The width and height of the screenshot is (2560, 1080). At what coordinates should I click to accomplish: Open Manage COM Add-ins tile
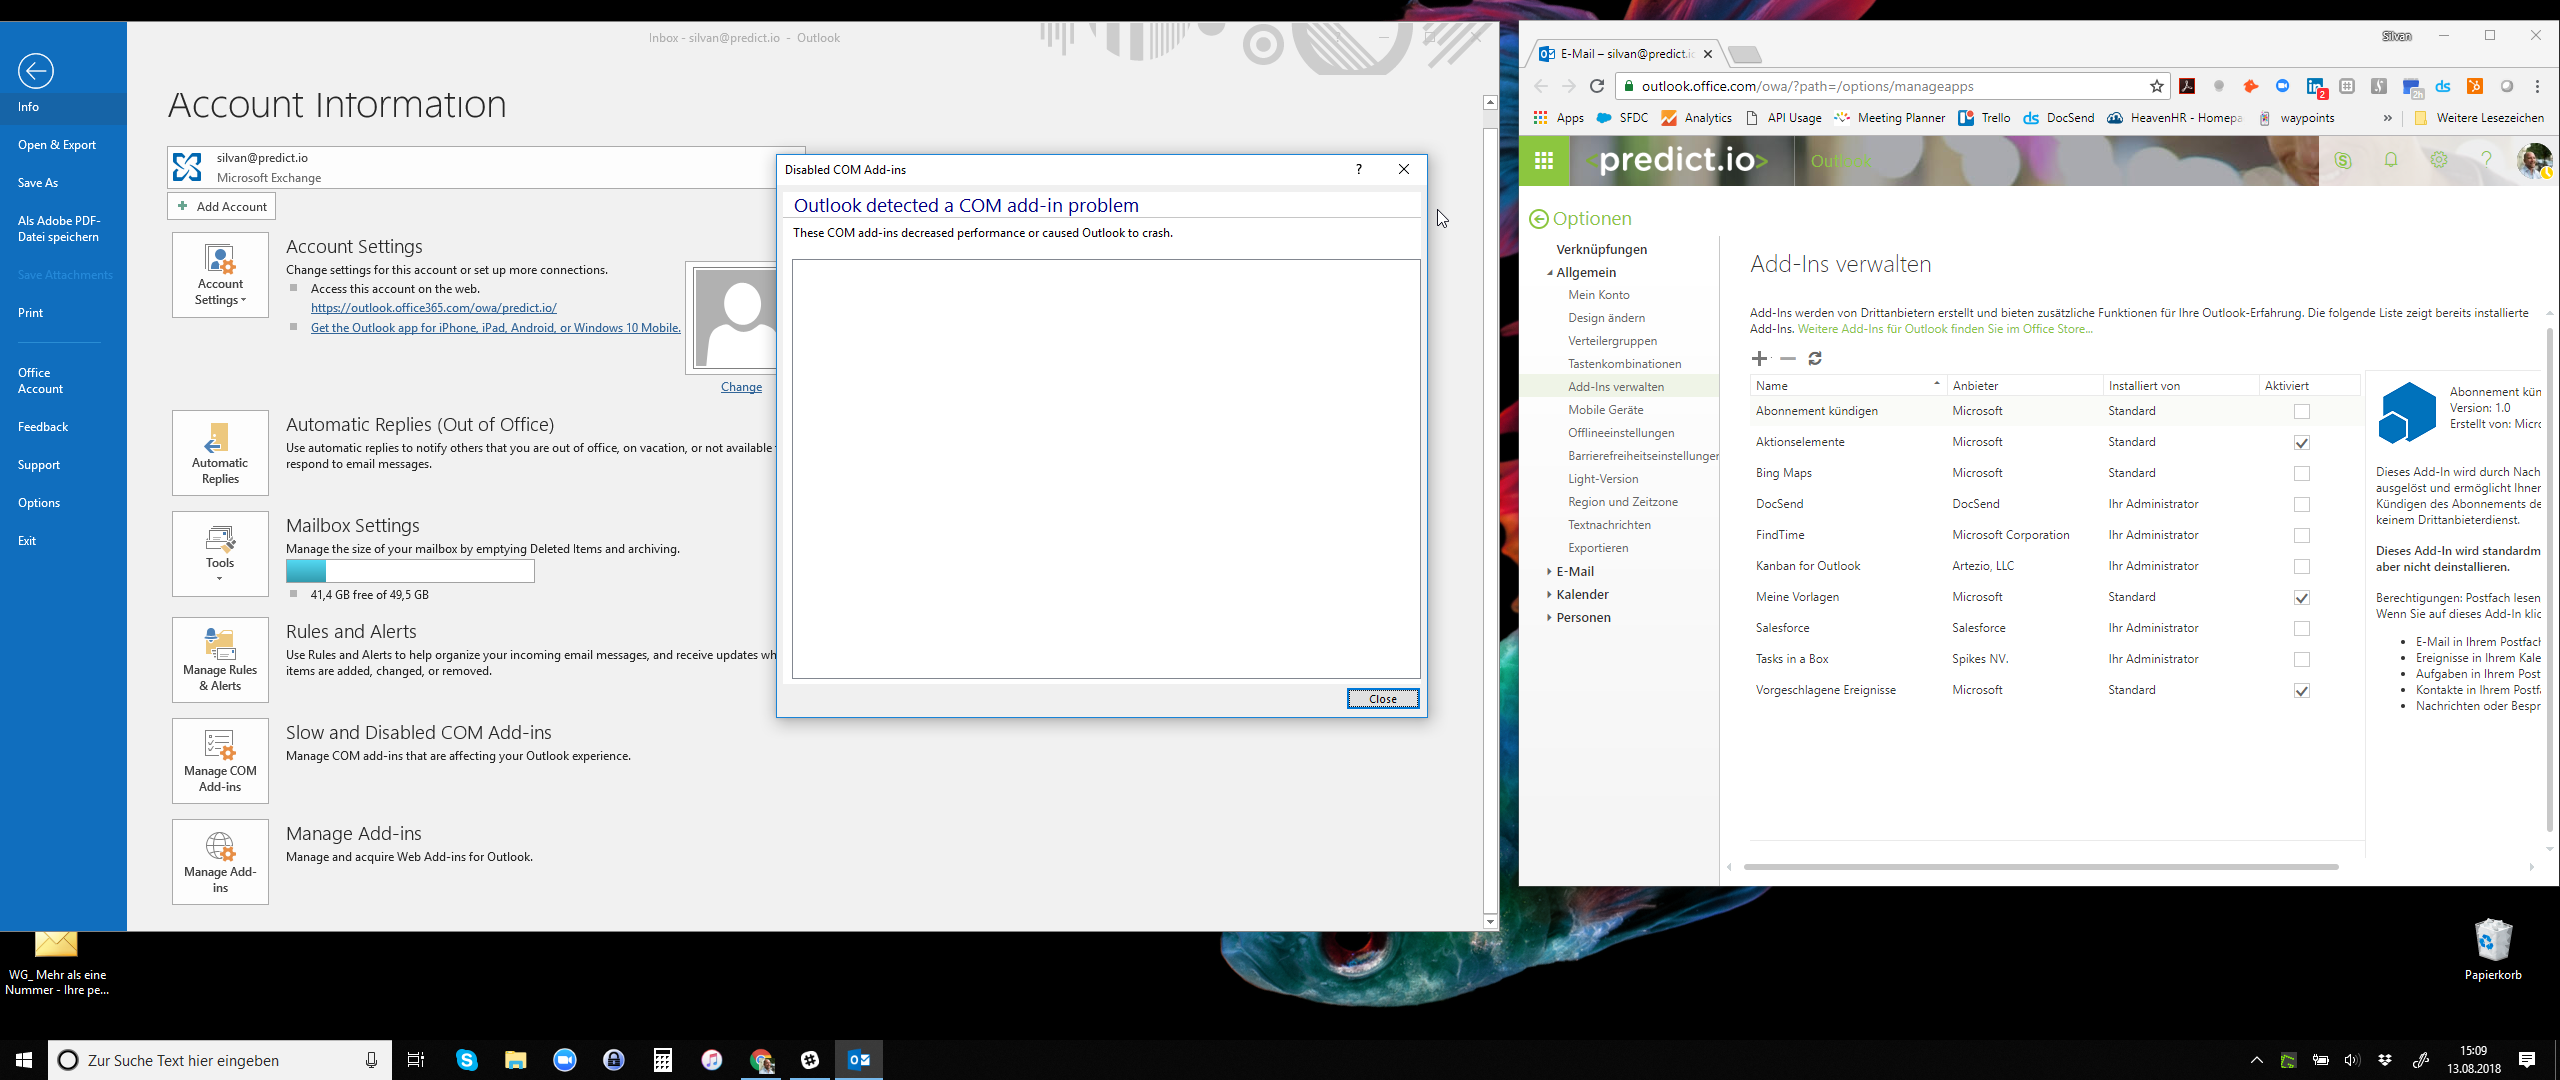pyautogui.click(x=220, y=761)
